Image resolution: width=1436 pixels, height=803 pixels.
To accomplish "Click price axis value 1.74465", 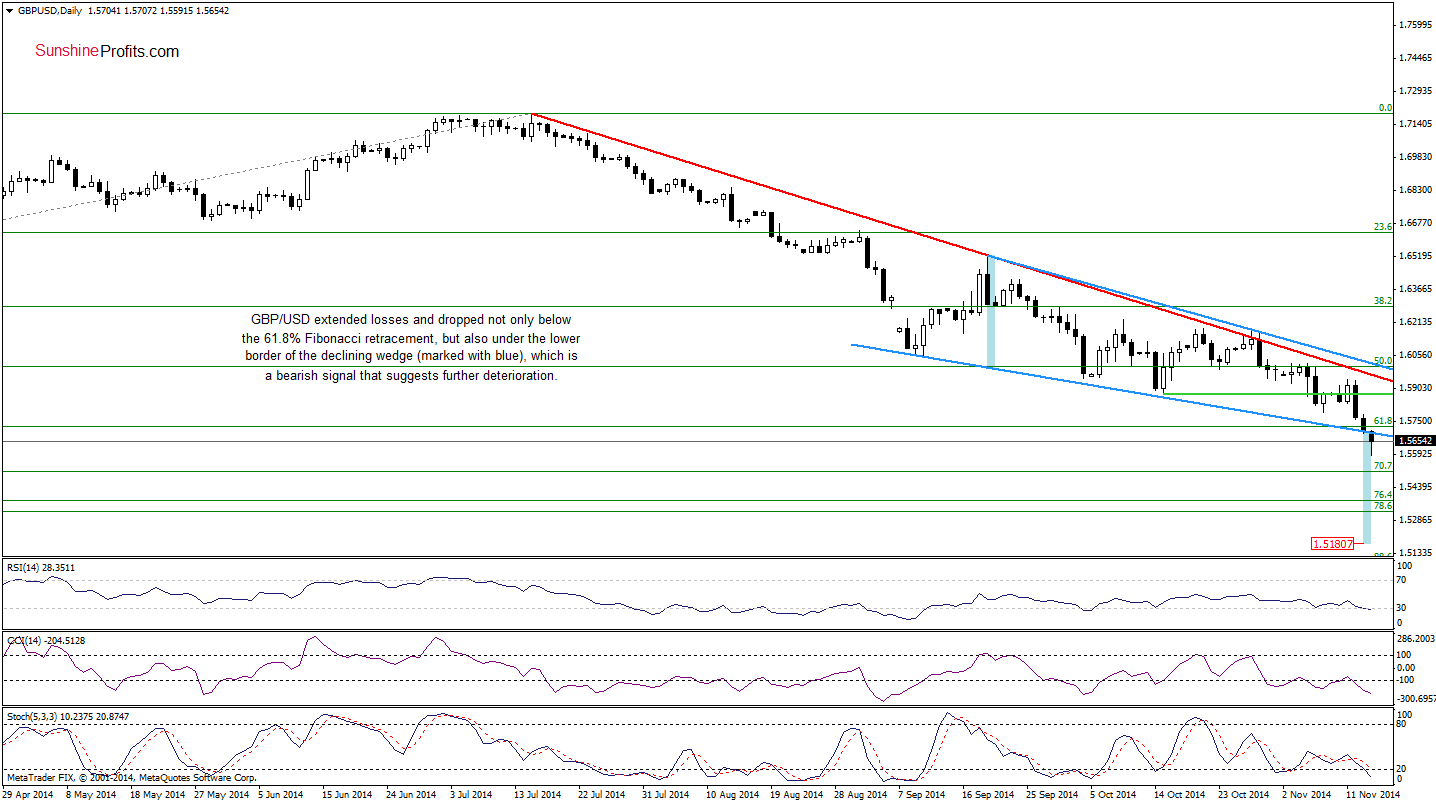I will (x=1416, y=57).
